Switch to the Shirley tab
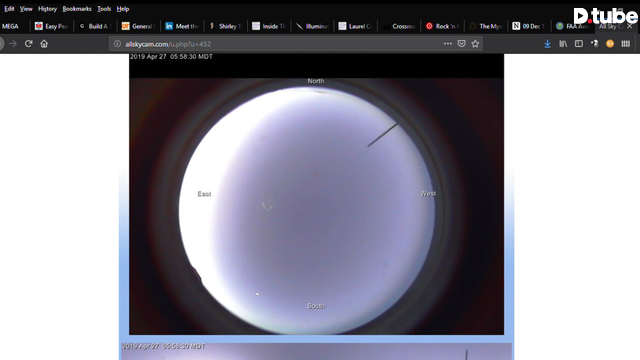 (226, 26)
